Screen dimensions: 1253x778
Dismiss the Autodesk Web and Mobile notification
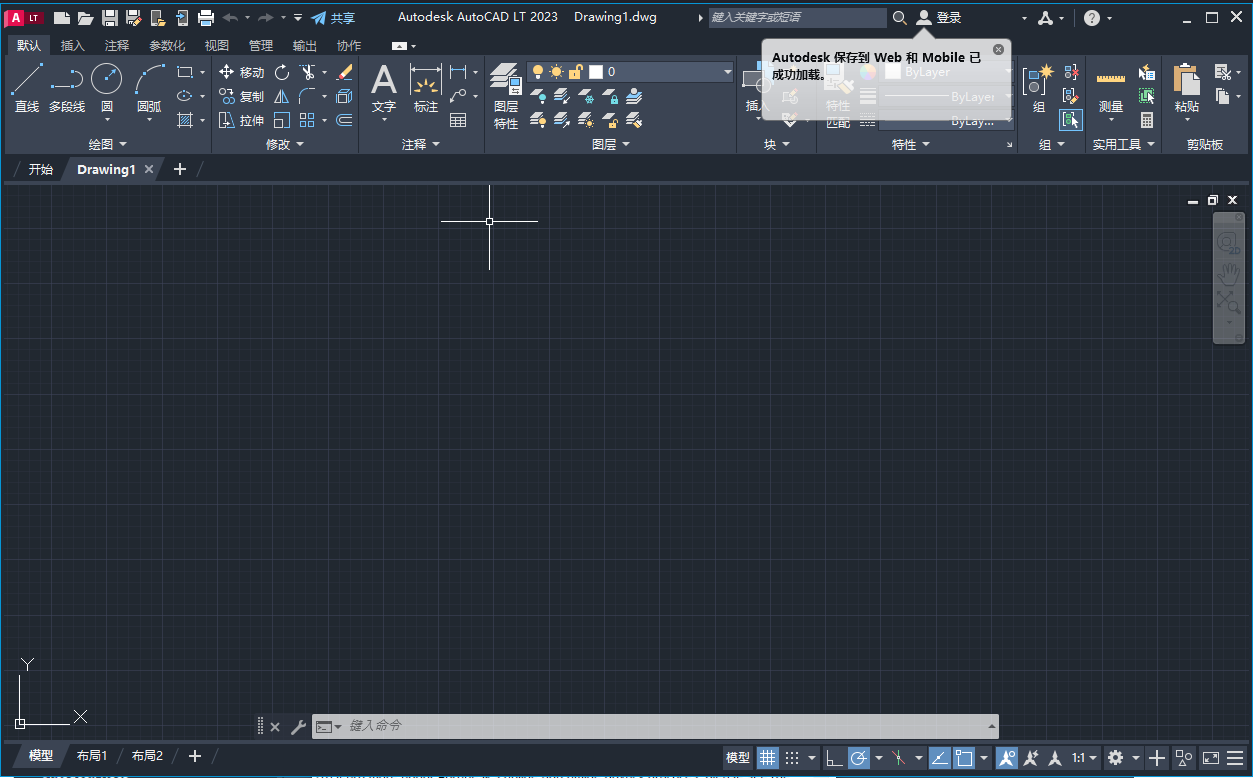coord(997,48)
